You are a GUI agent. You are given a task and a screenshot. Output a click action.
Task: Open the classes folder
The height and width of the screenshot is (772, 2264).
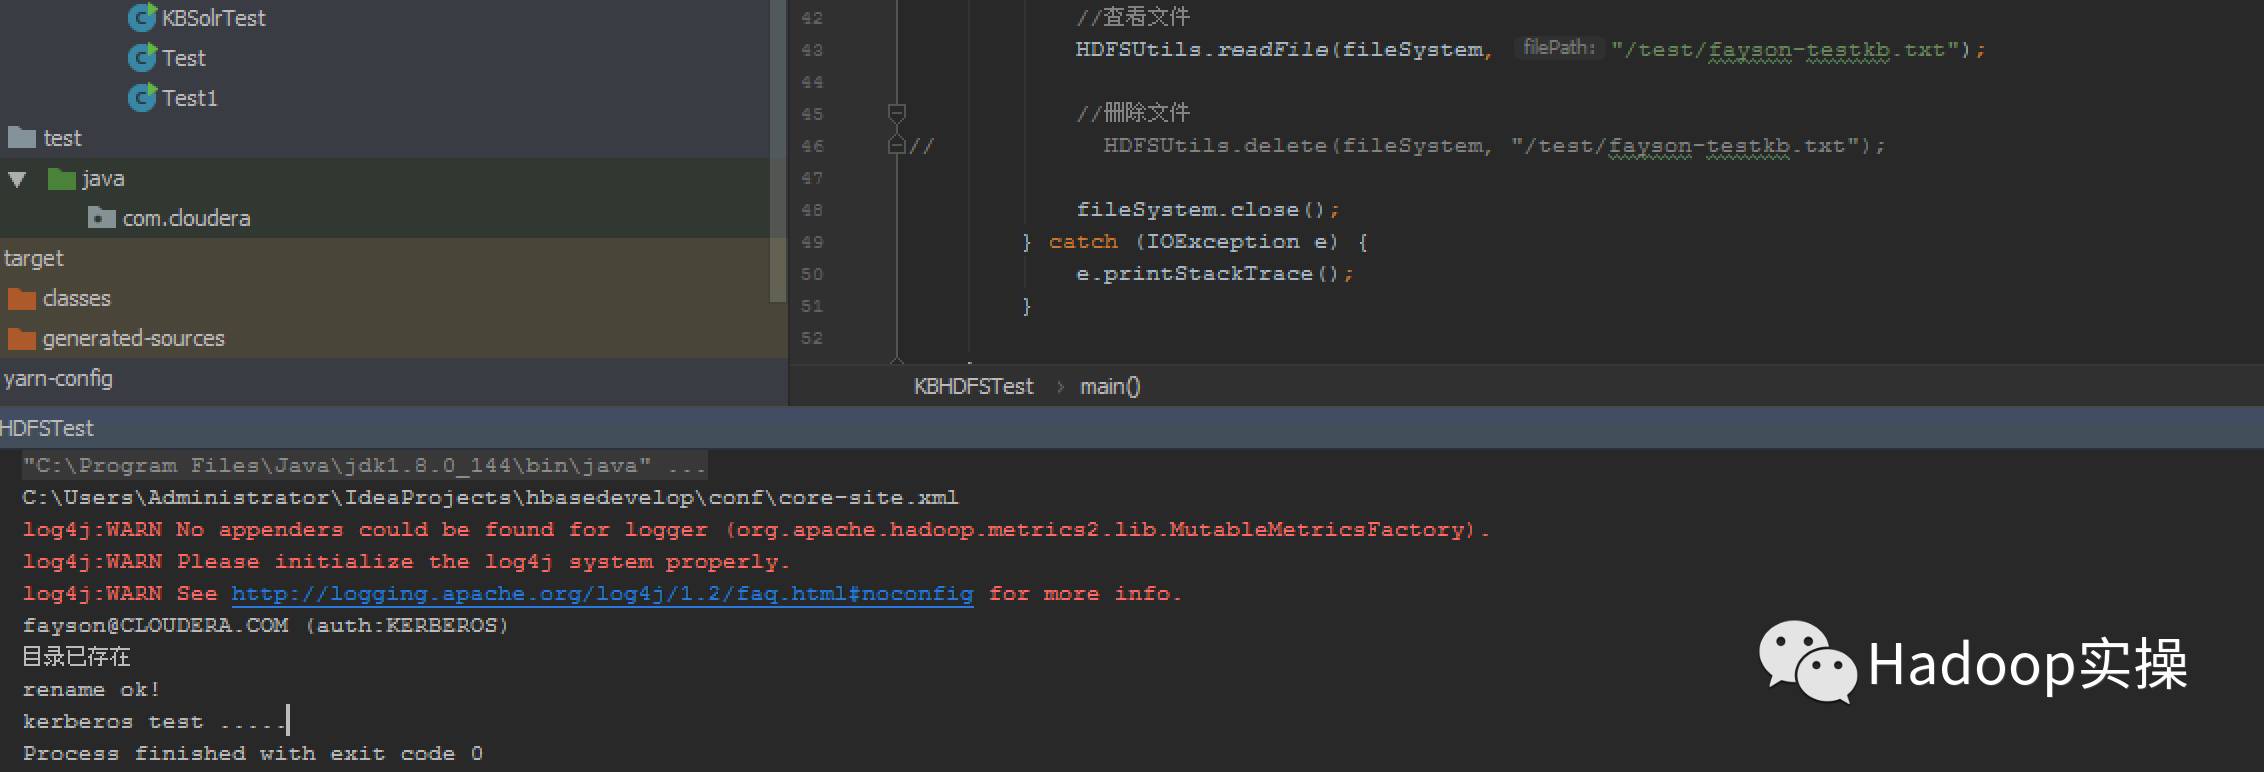(x=76, y=298)
